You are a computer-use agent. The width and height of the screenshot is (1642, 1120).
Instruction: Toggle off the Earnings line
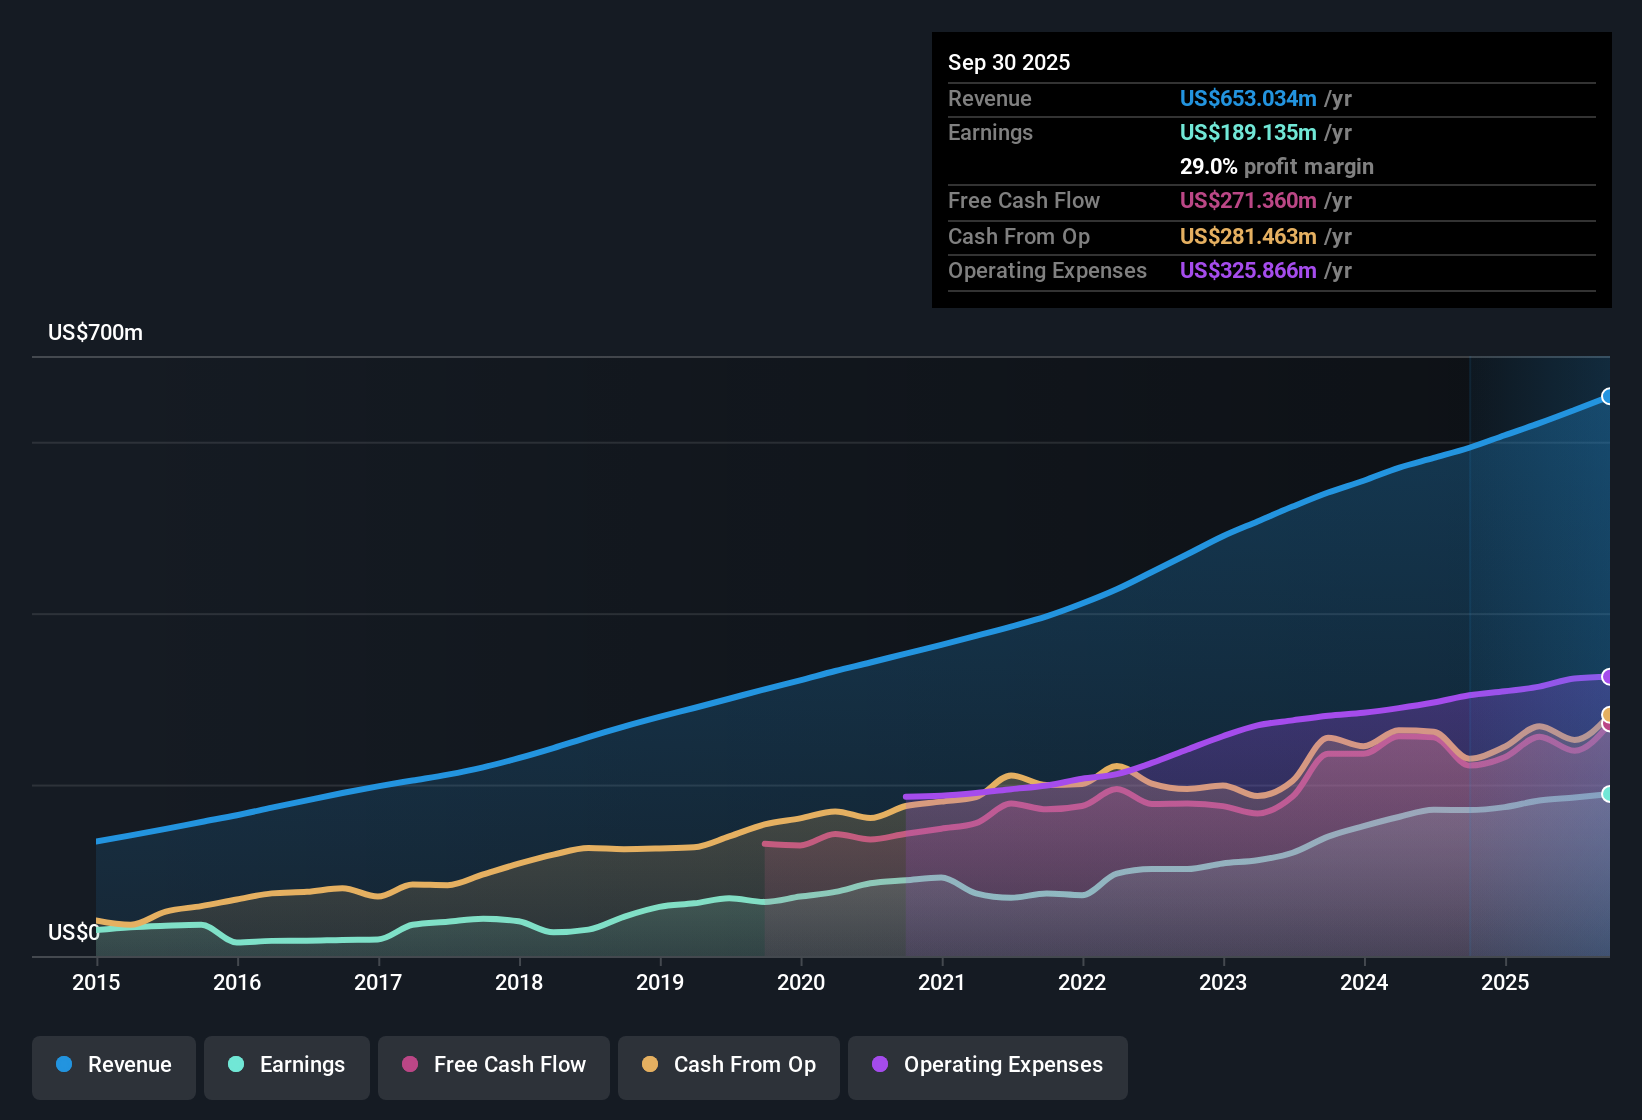(x=286, y=1065)
